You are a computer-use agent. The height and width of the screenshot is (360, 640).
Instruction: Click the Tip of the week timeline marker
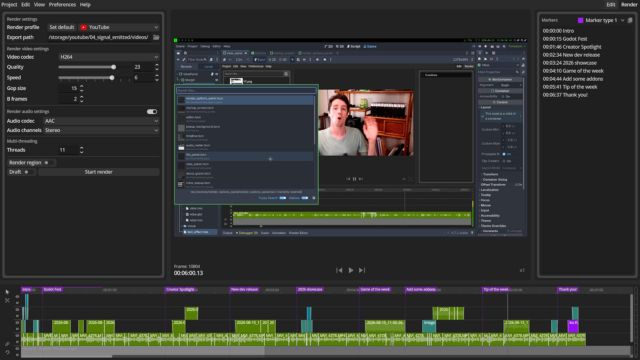[496, 289]
